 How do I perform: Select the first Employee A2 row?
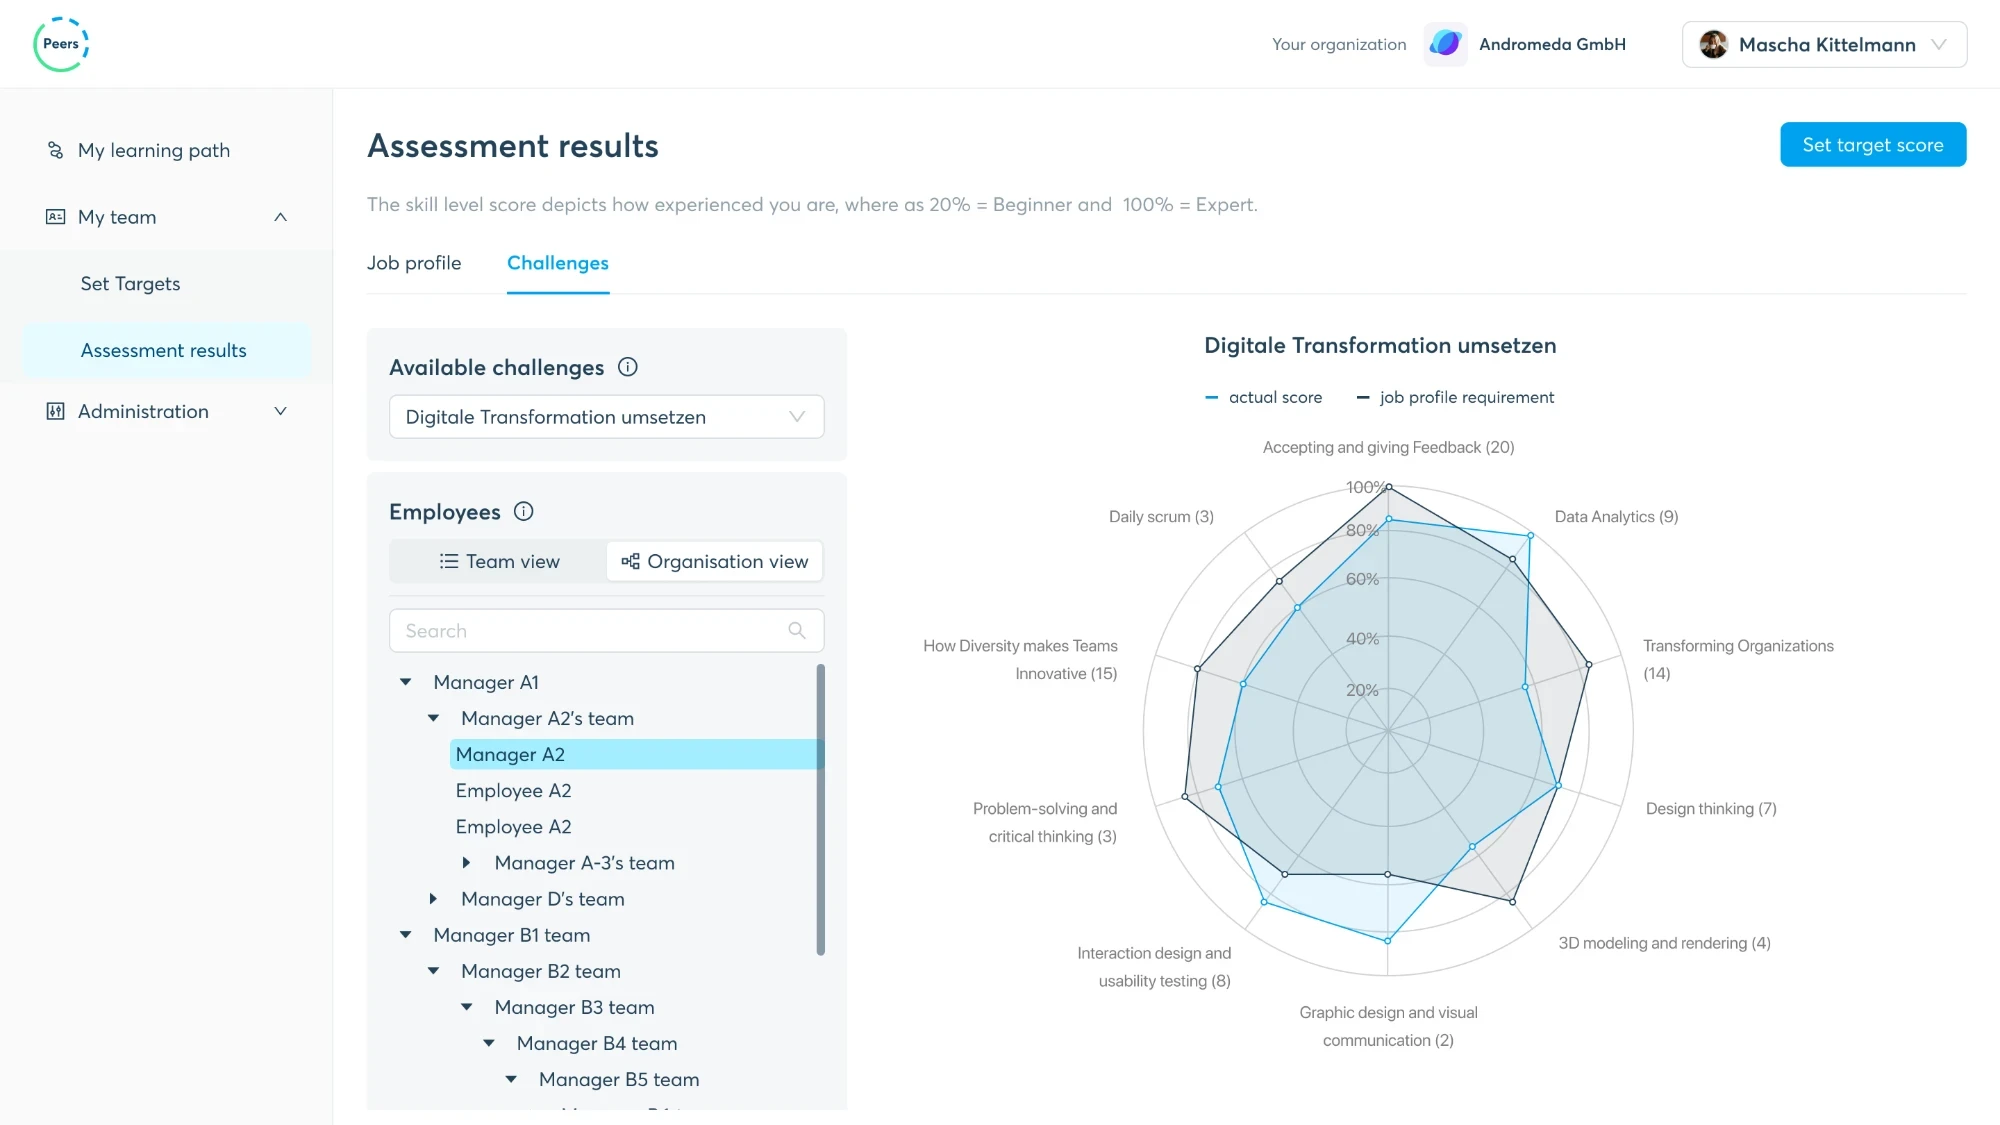click(x=514, y=790)
